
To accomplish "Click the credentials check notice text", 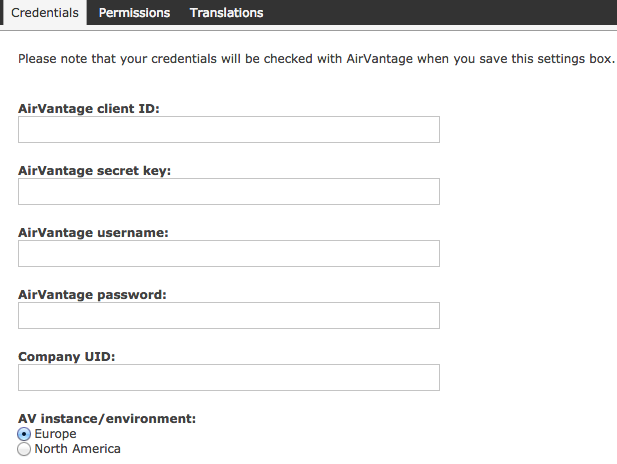I will [x=316, y=59].
